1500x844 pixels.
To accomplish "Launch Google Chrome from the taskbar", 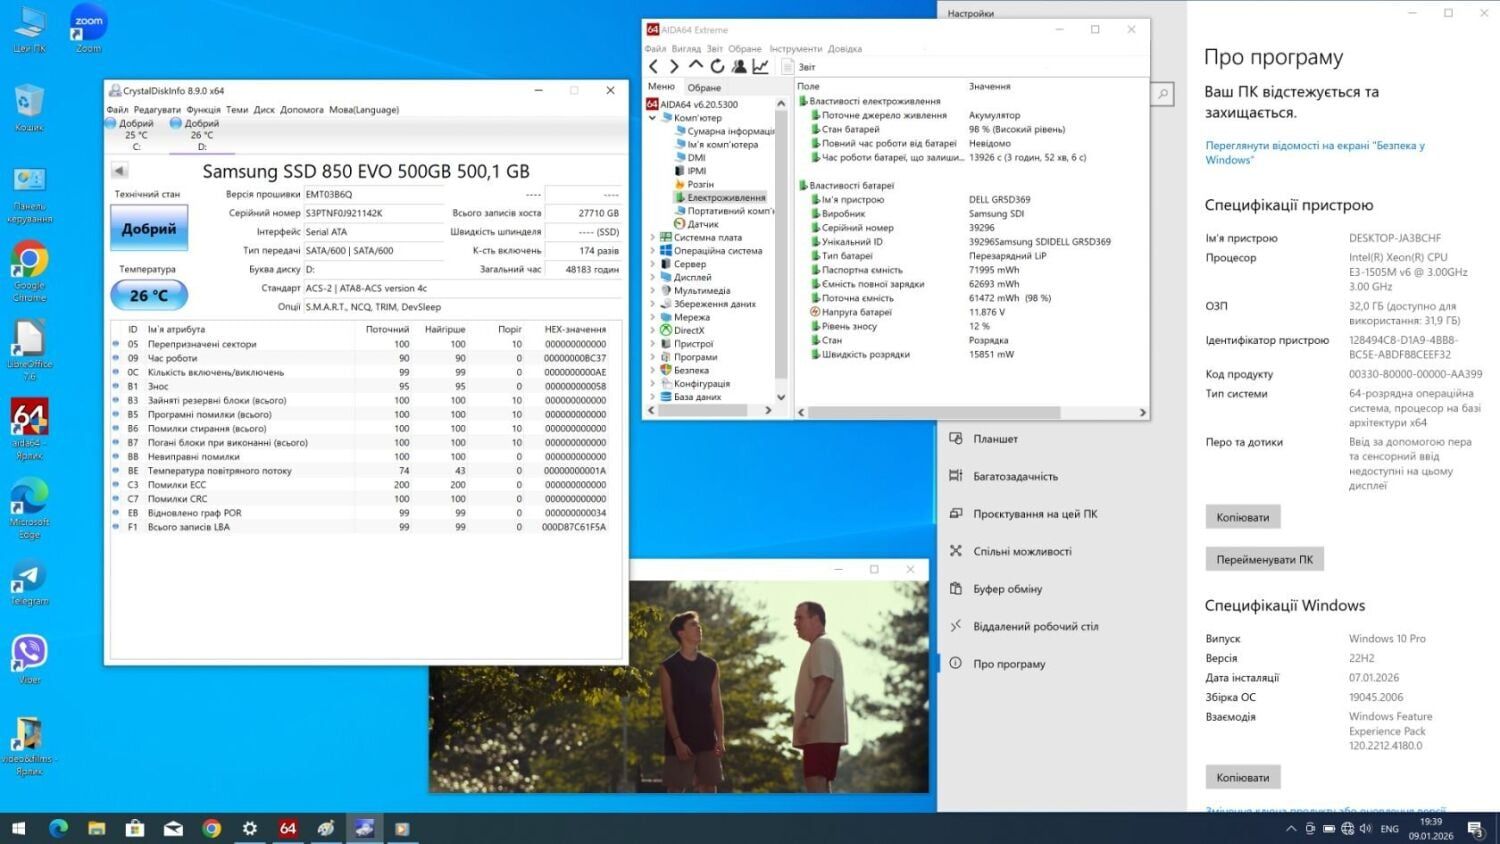I will [x=211, y=828].
